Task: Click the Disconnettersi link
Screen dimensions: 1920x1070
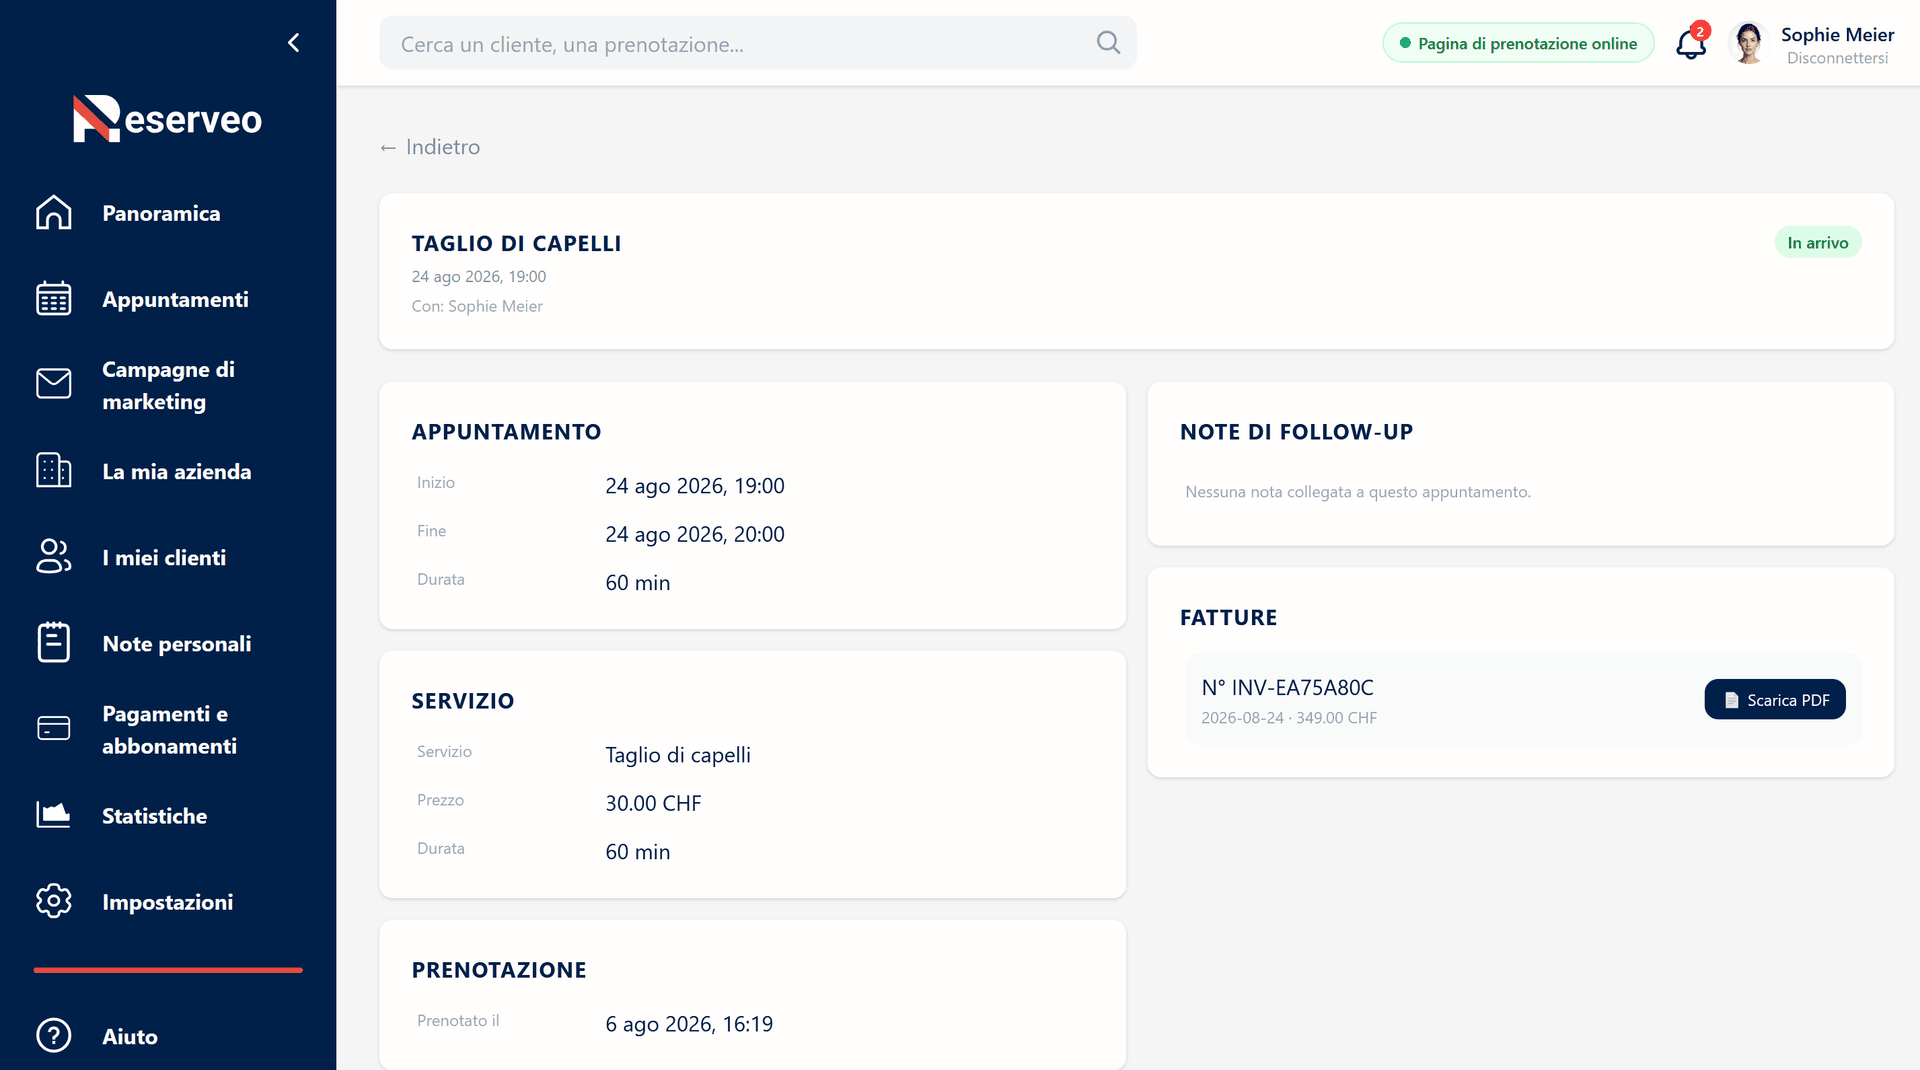Action: coord(1837,58)
